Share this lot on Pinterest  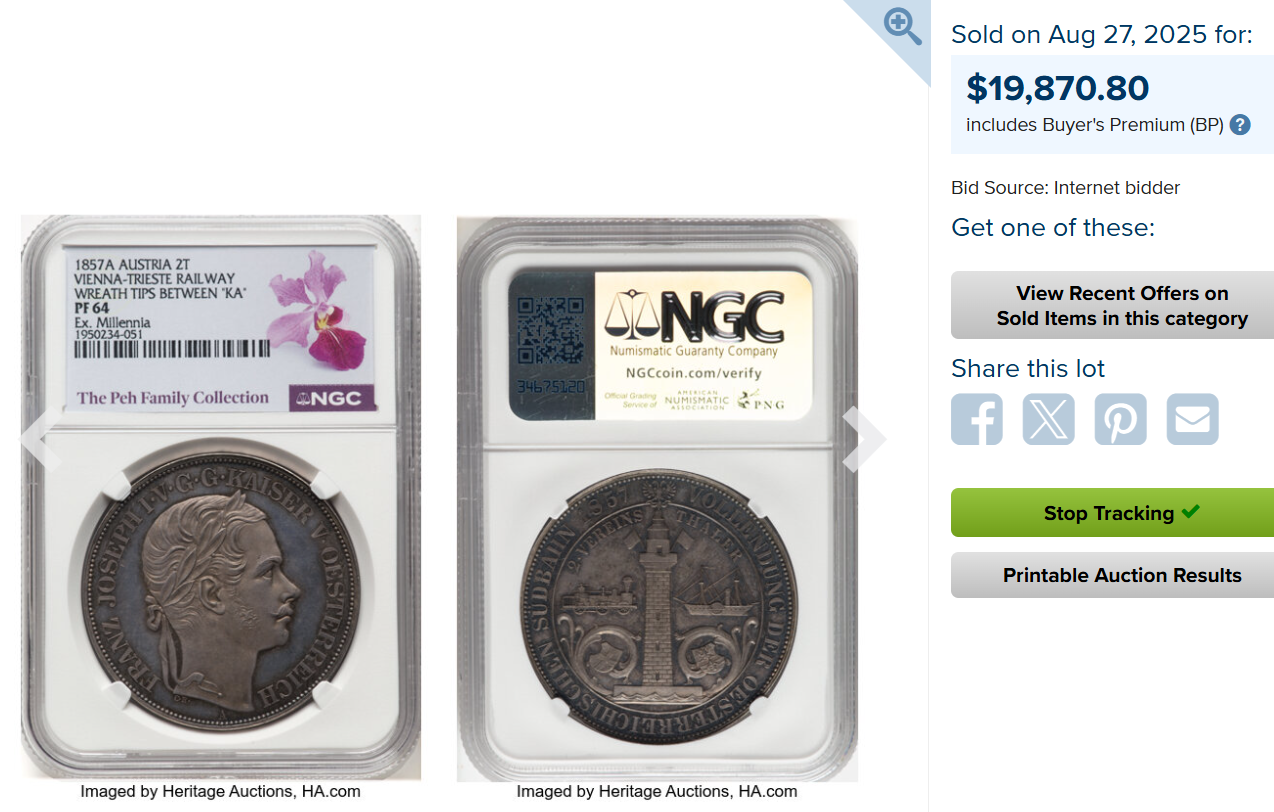click(x=1121, y=419)
